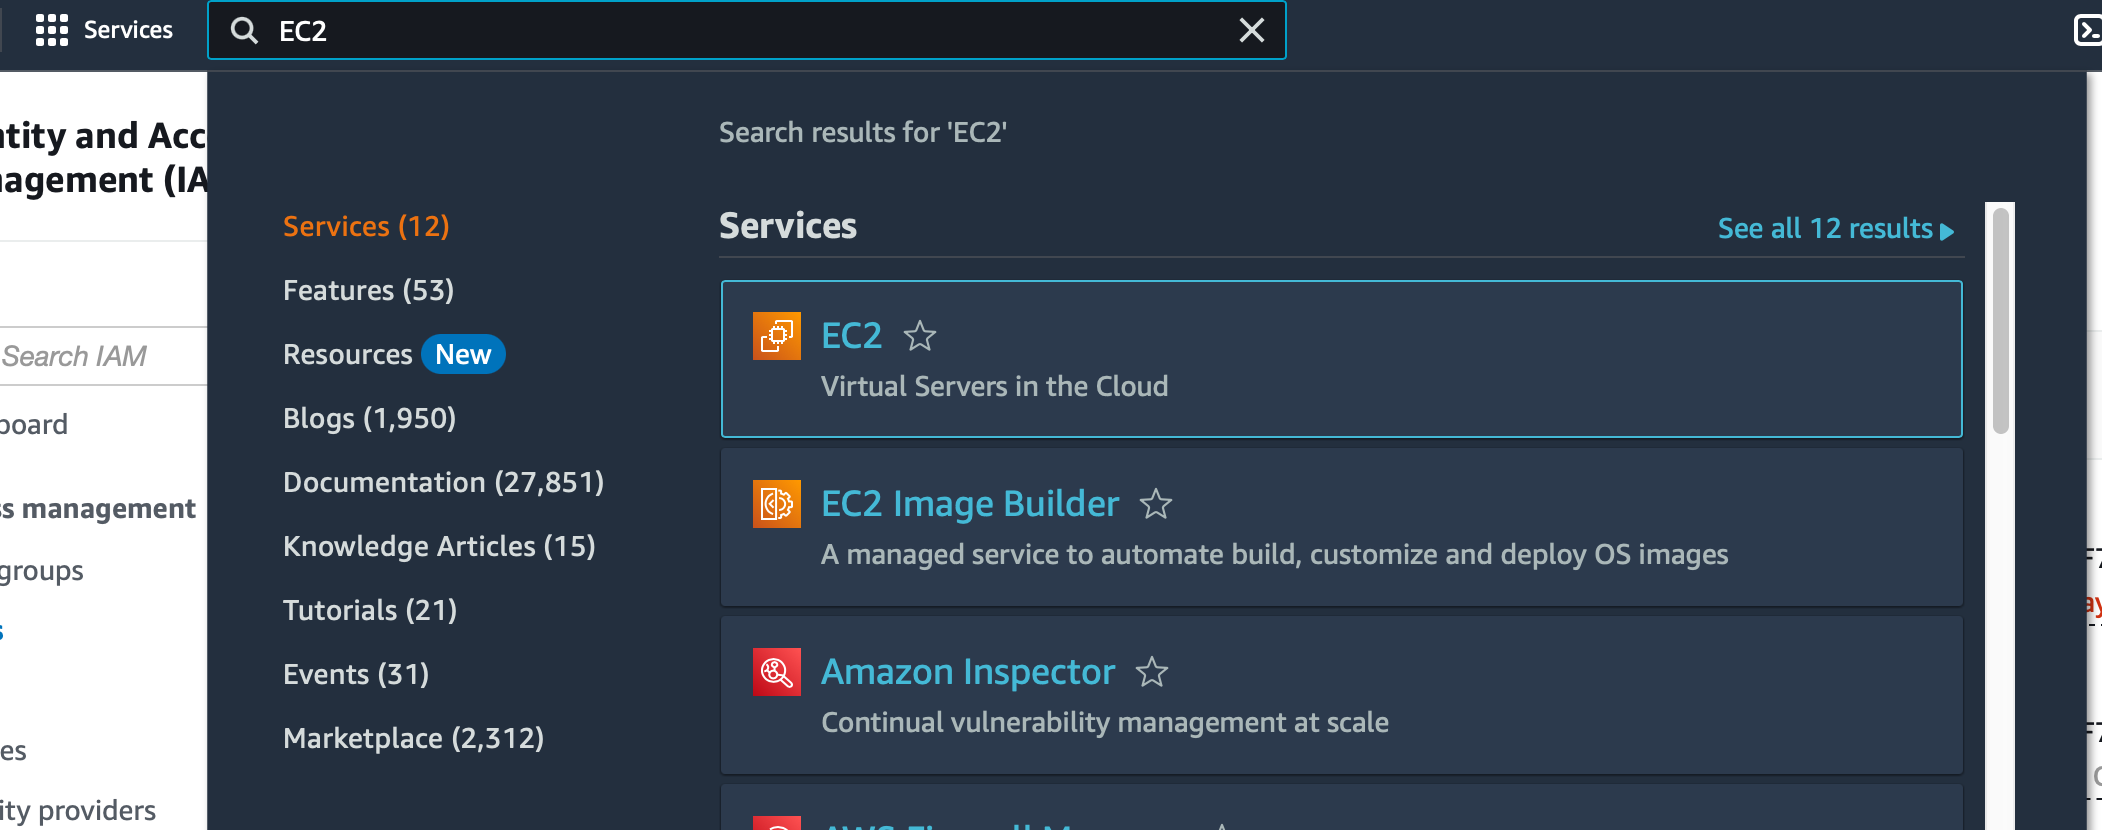Favorite EC2 Image Builder with star
Image resolution: width=2102 pixels, height=830 pixels.
click(1156, 504)
